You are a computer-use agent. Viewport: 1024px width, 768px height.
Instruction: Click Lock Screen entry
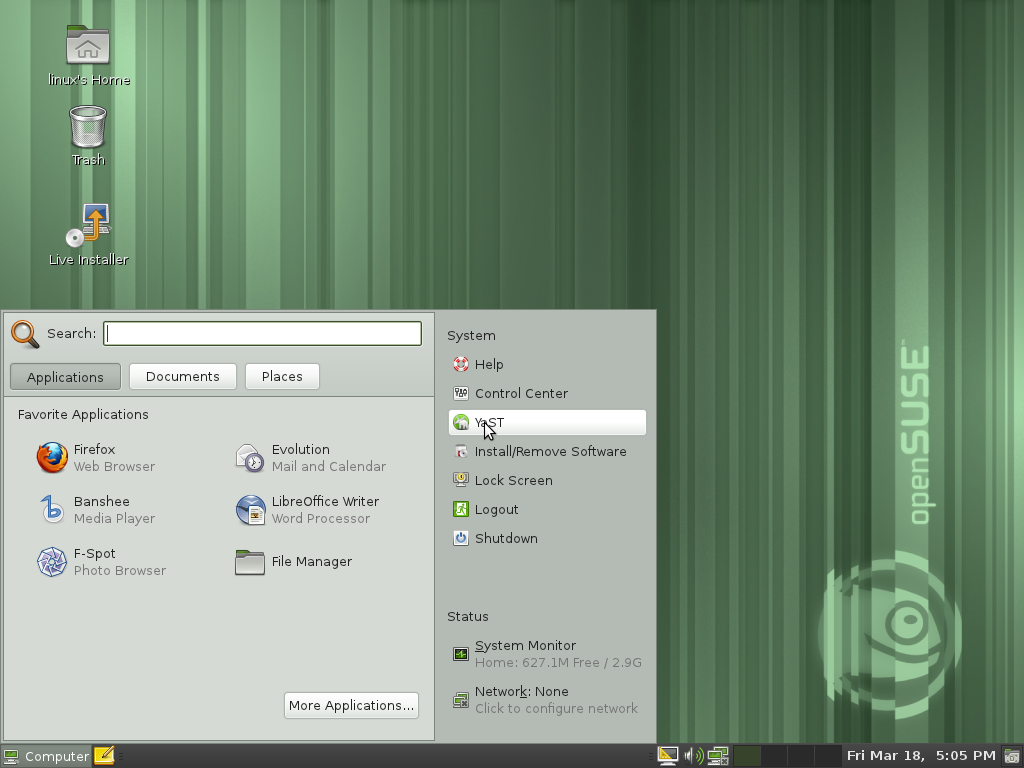[x=512, y=481]
